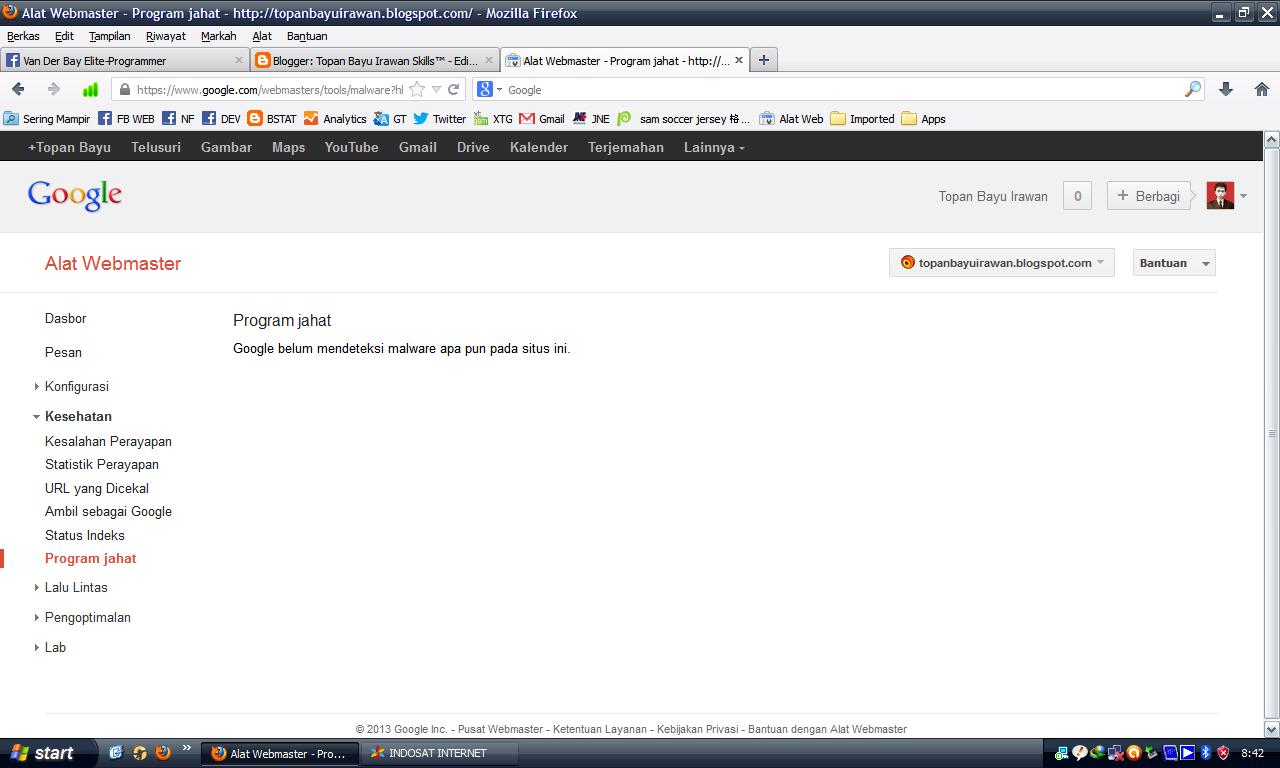Click the forward navigation arrow
Viewport: 1280px width, 768px height.
(x=53, y=89)
